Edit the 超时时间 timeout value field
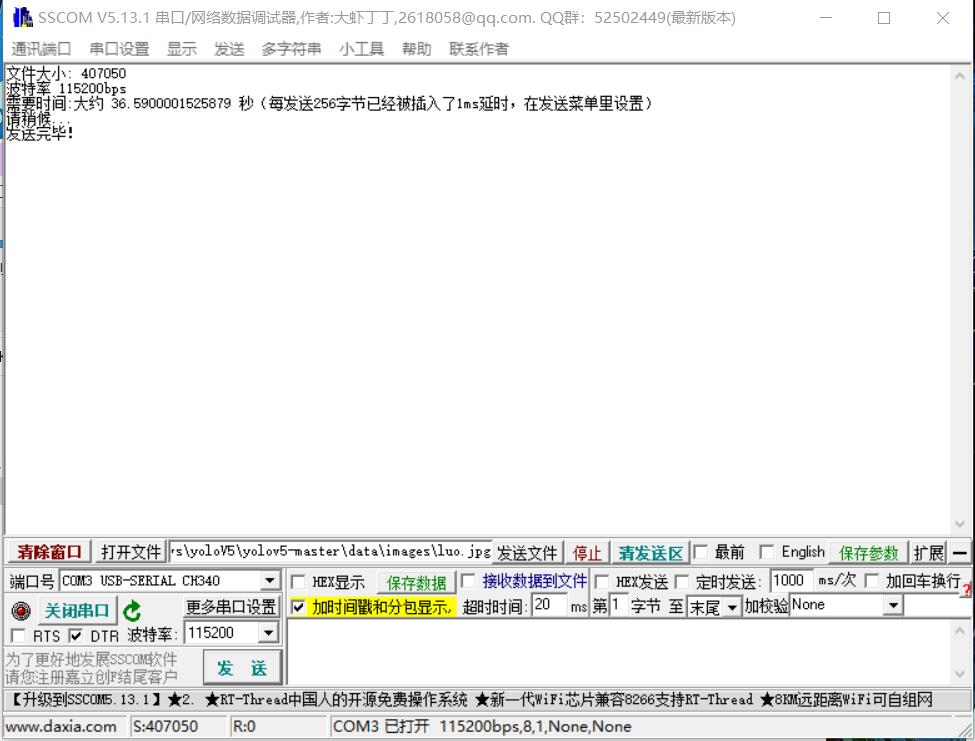The height and width of the screenshot is (741, 975). pyautogui.click(x=550, y=604)
